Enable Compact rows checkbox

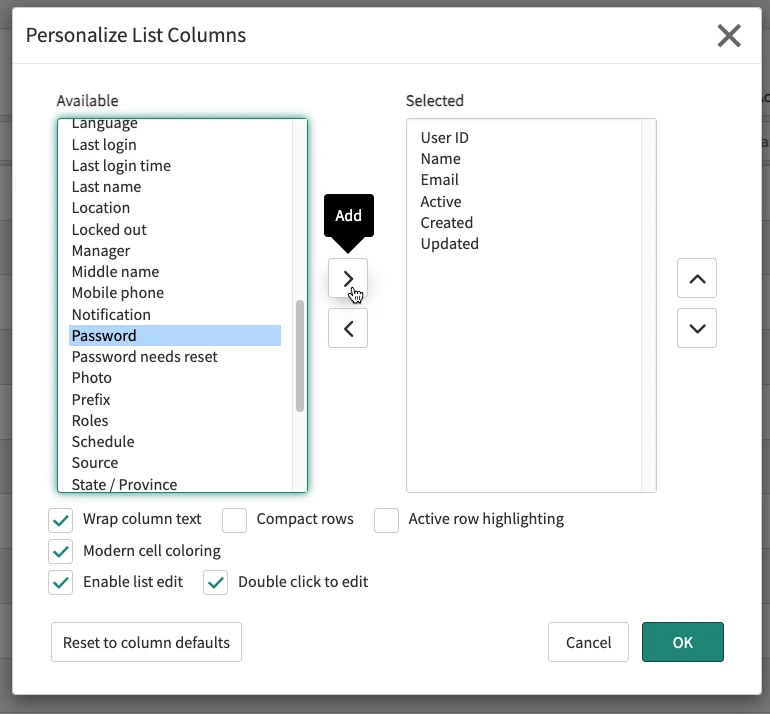coord(234,520)
